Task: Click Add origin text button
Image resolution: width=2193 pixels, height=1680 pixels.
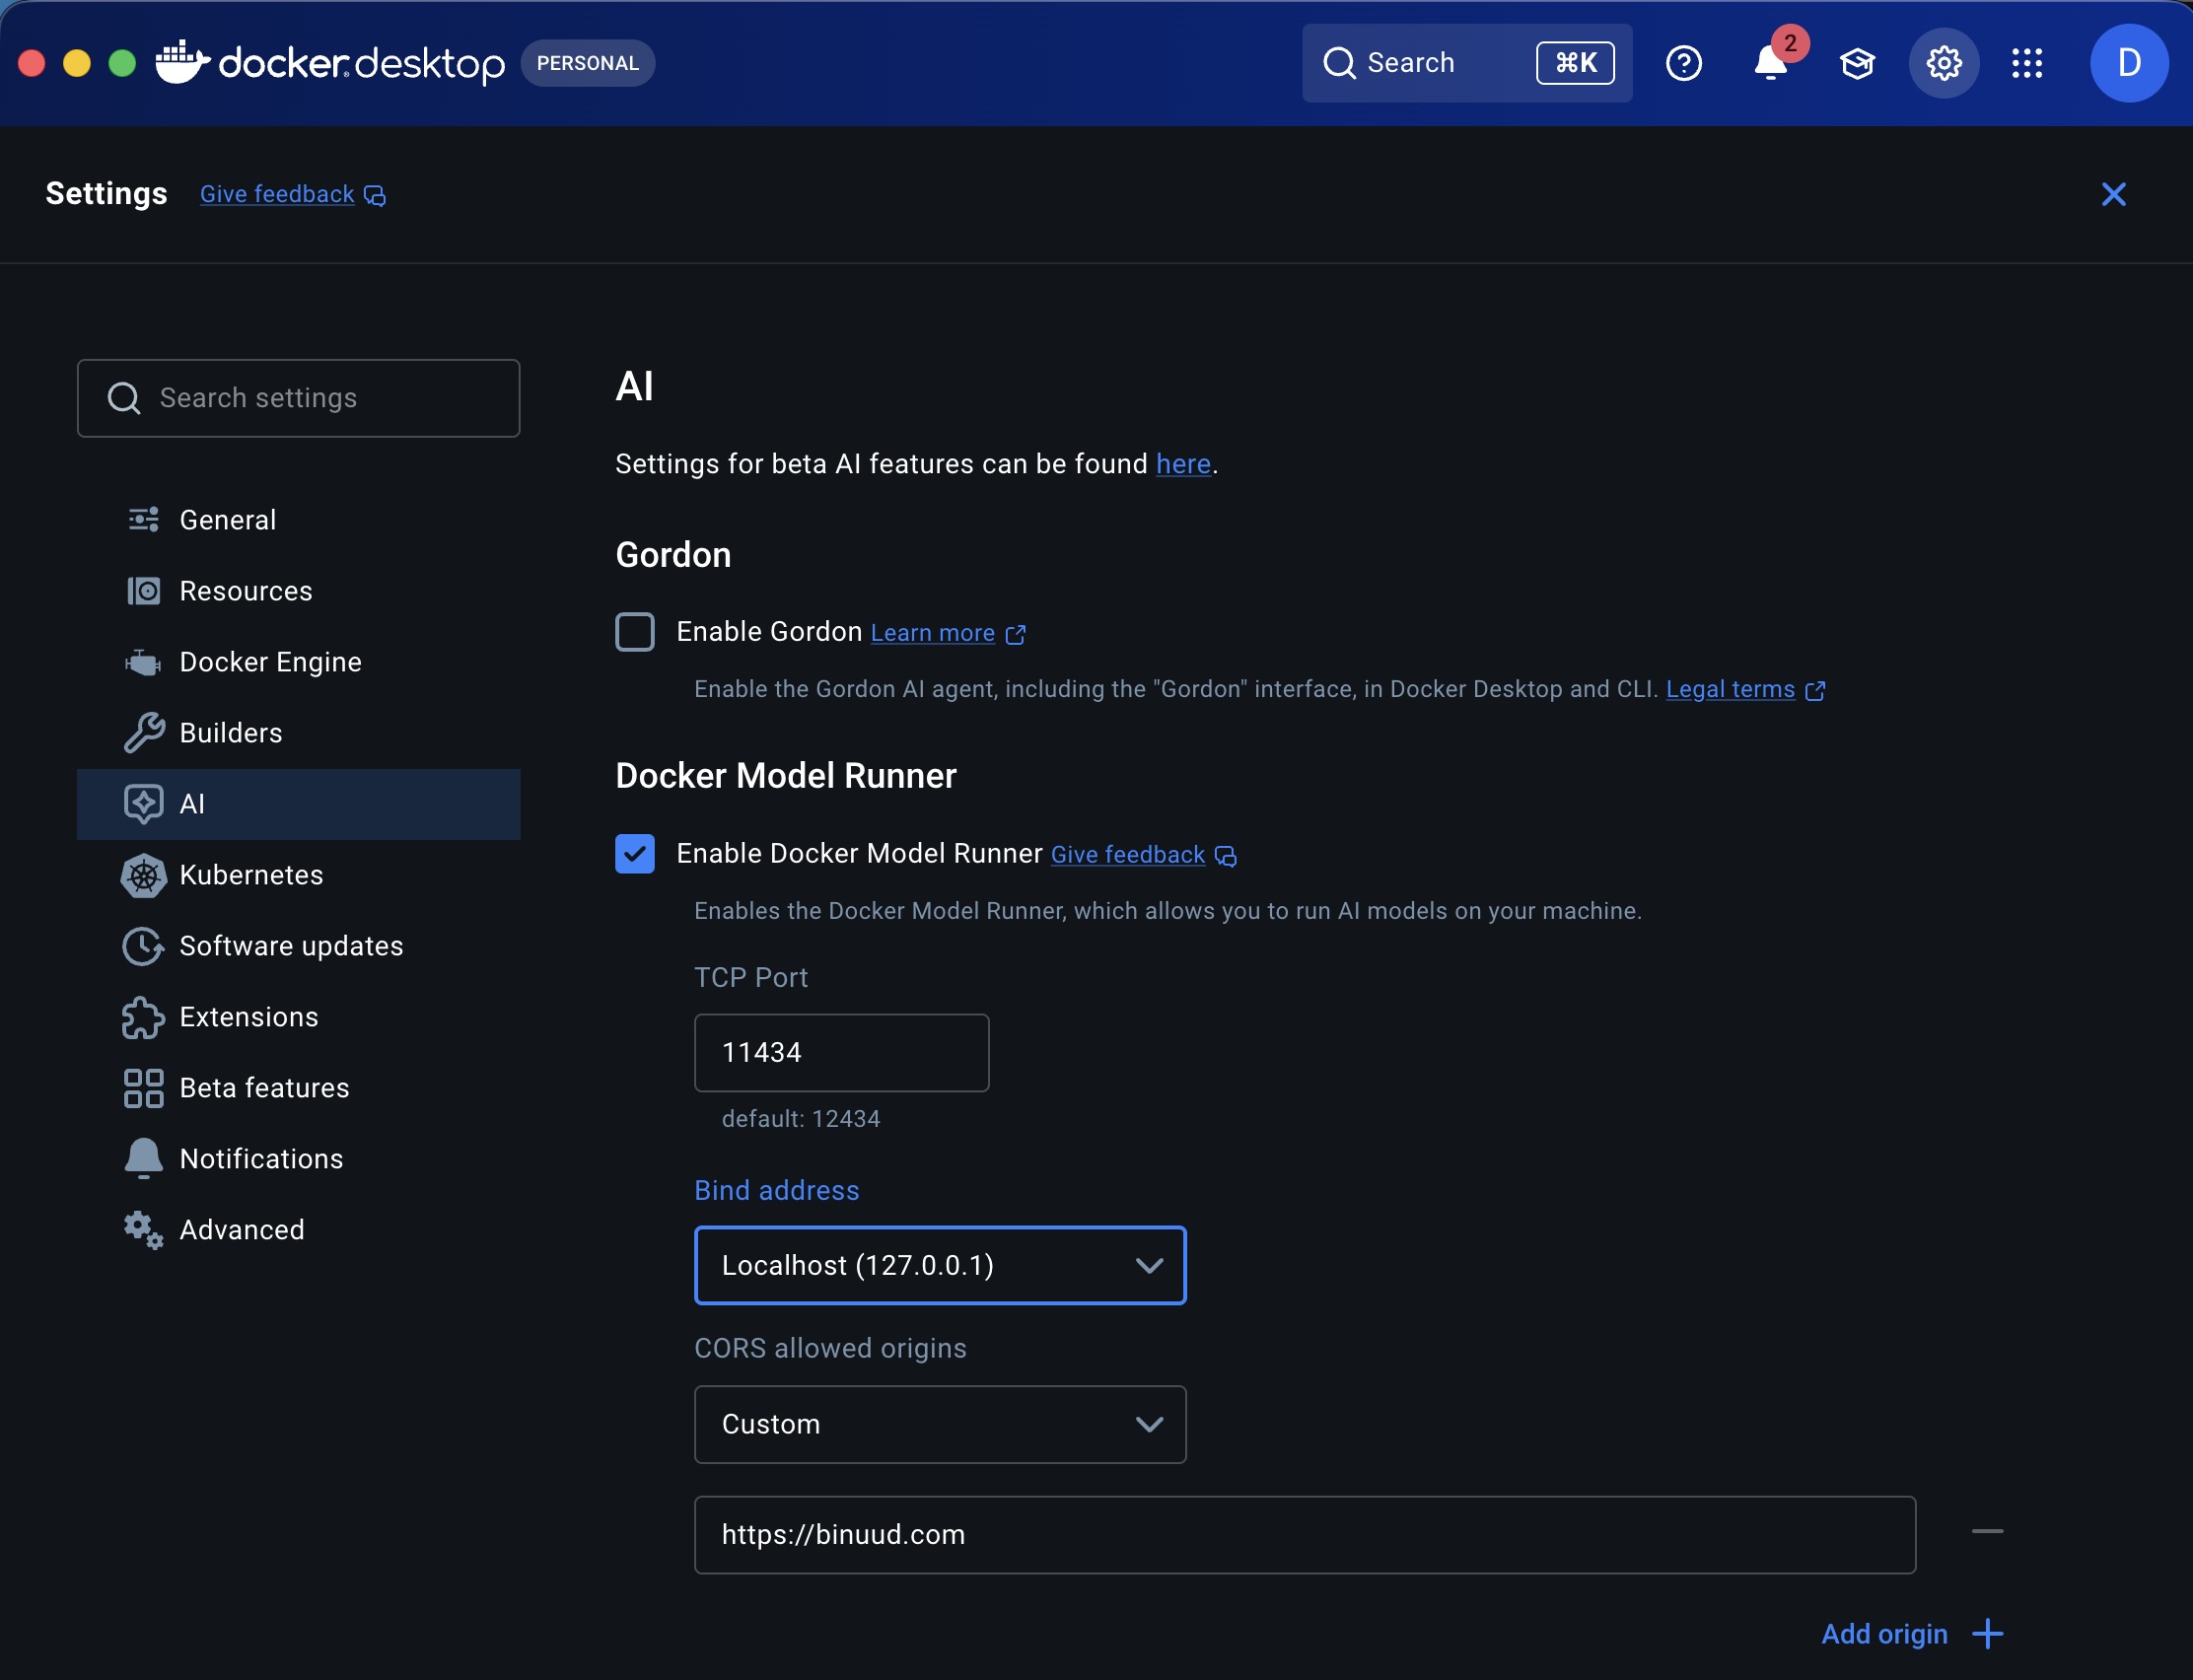Action: pyautogui.click(x=1884, y=1634)
